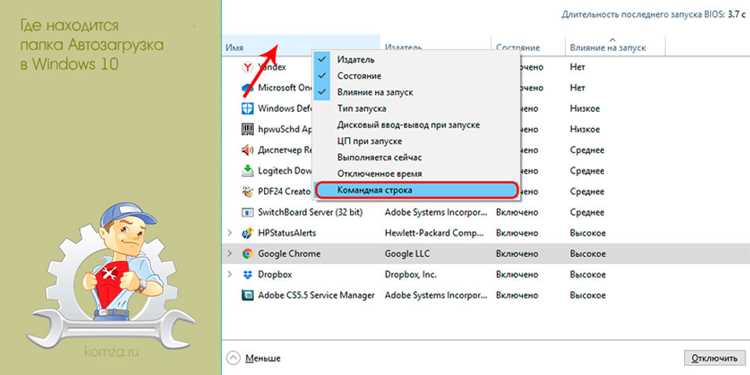Click the Logitech Download Assistant icon
This screenshot has height=375, width=750.
click(247, 171)
